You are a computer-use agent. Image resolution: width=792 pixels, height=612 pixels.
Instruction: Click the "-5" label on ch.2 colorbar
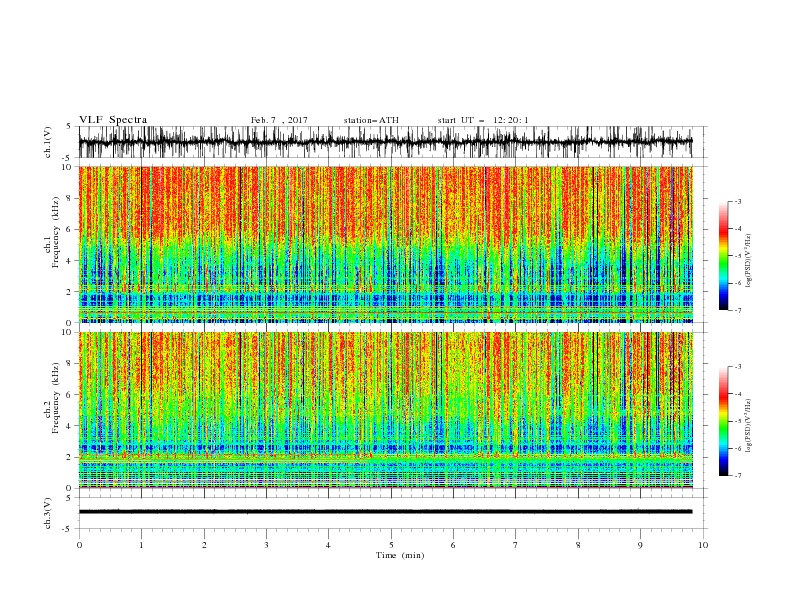(x=738, y=421)
